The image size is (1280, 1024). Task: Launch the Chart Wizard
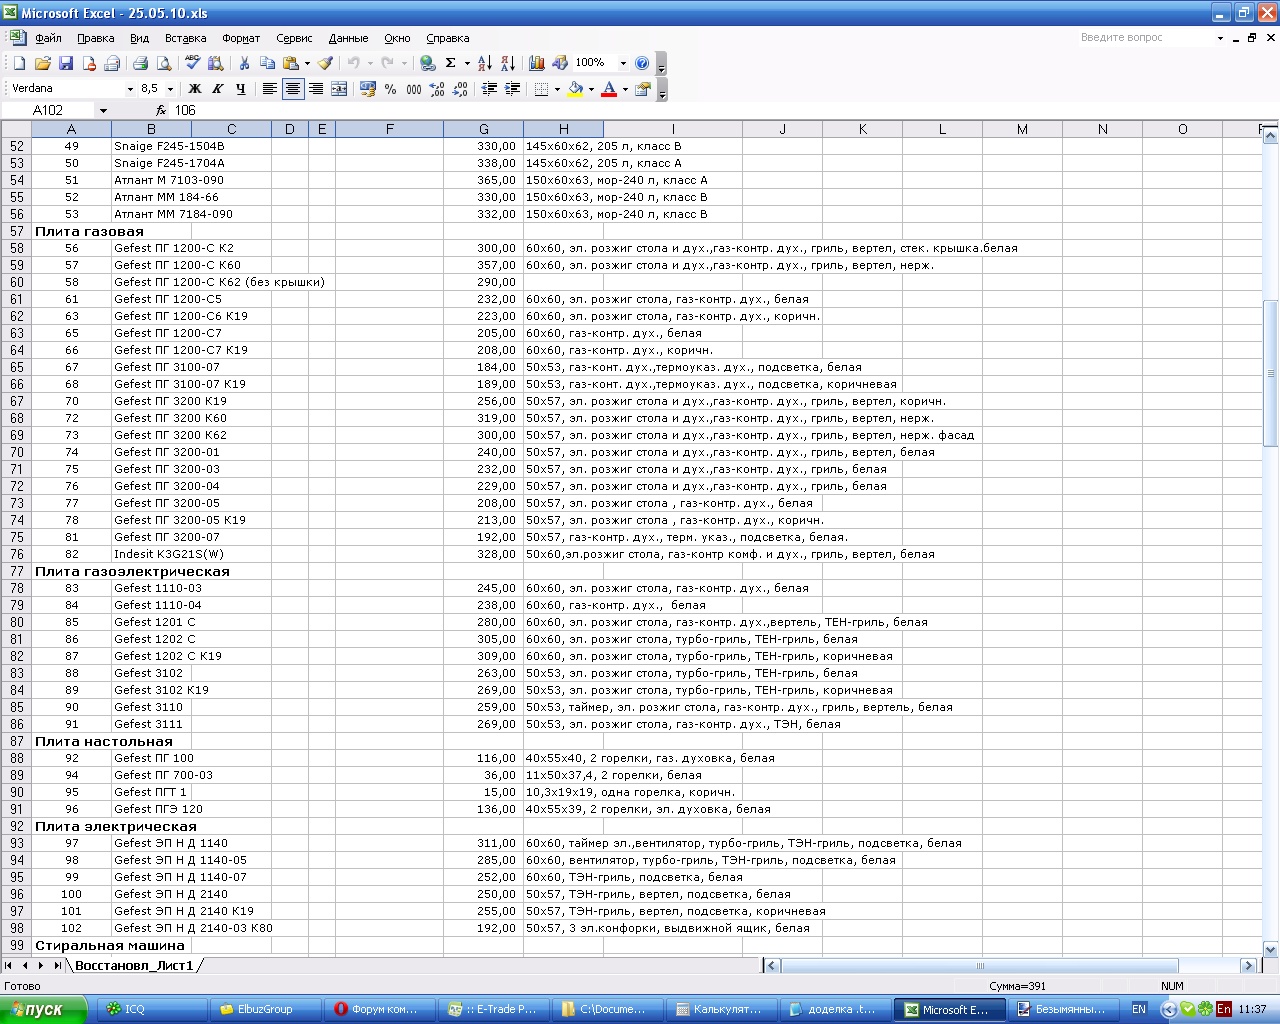pos(537,63)
